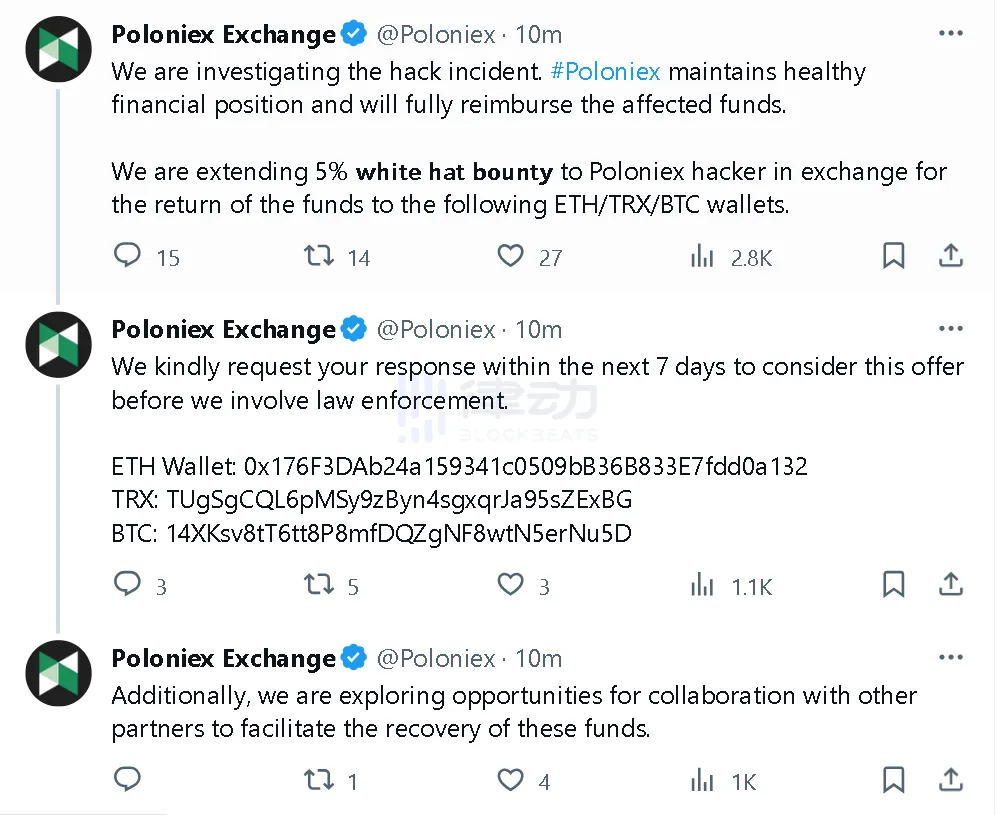Share the first Poloniex tweet

tap(951, 256)
